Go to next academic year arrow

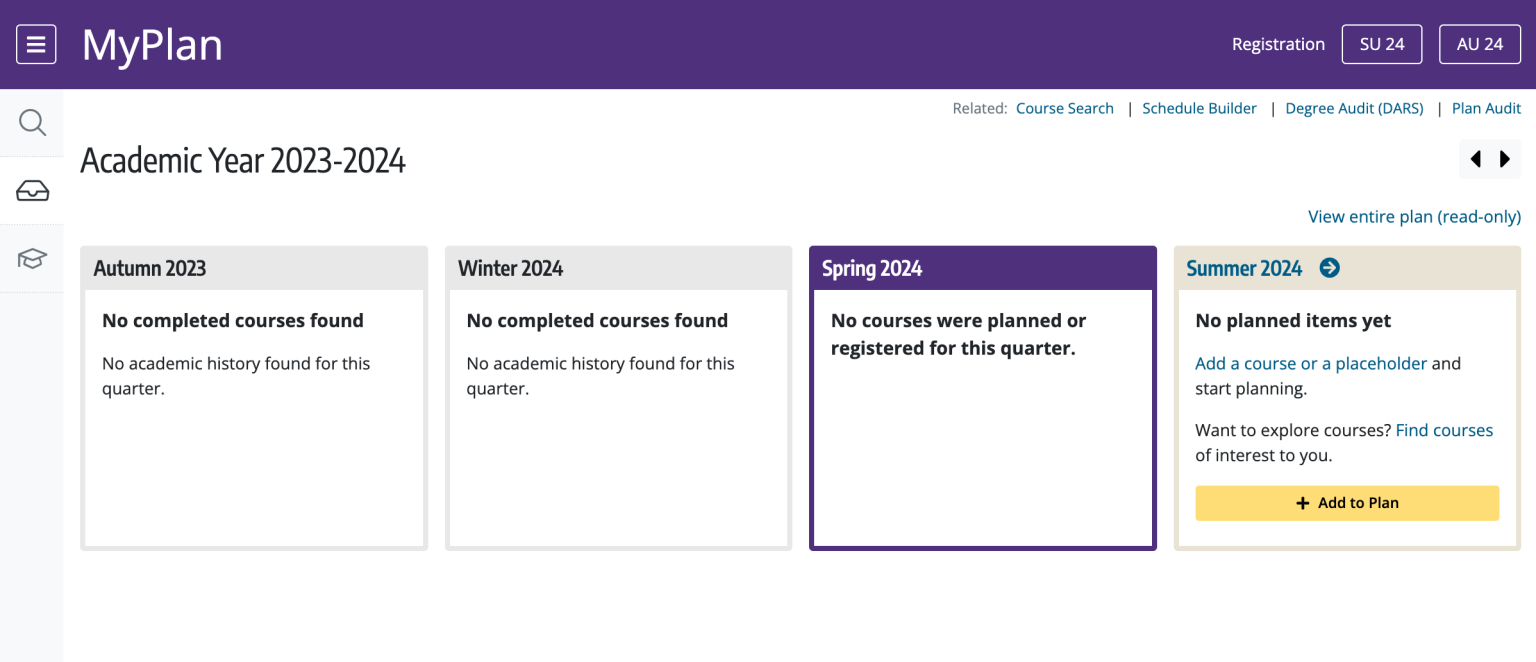1505,159
